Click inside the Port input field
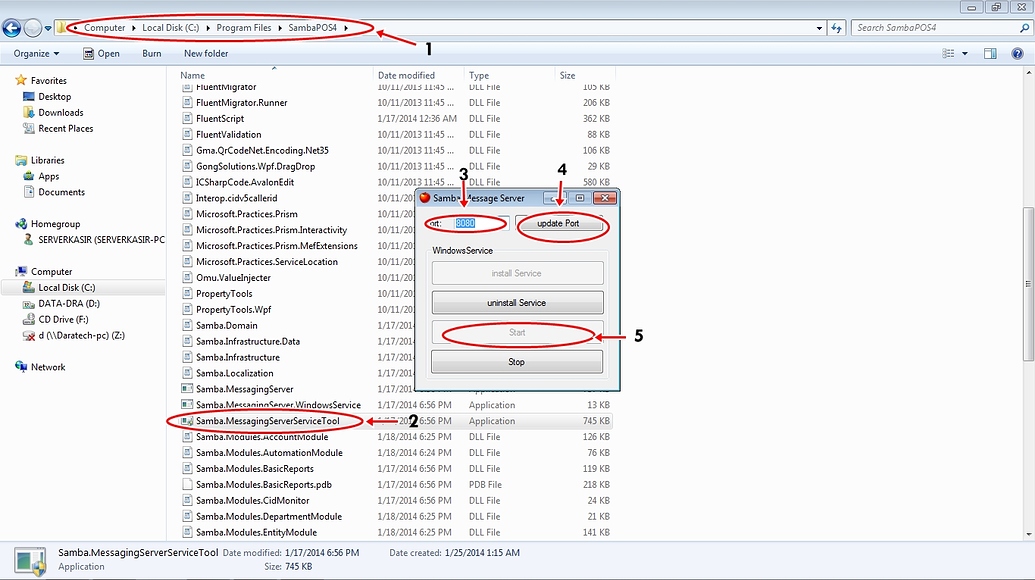The width and height of the screenshot is (1035, 580). click(466, 224)
